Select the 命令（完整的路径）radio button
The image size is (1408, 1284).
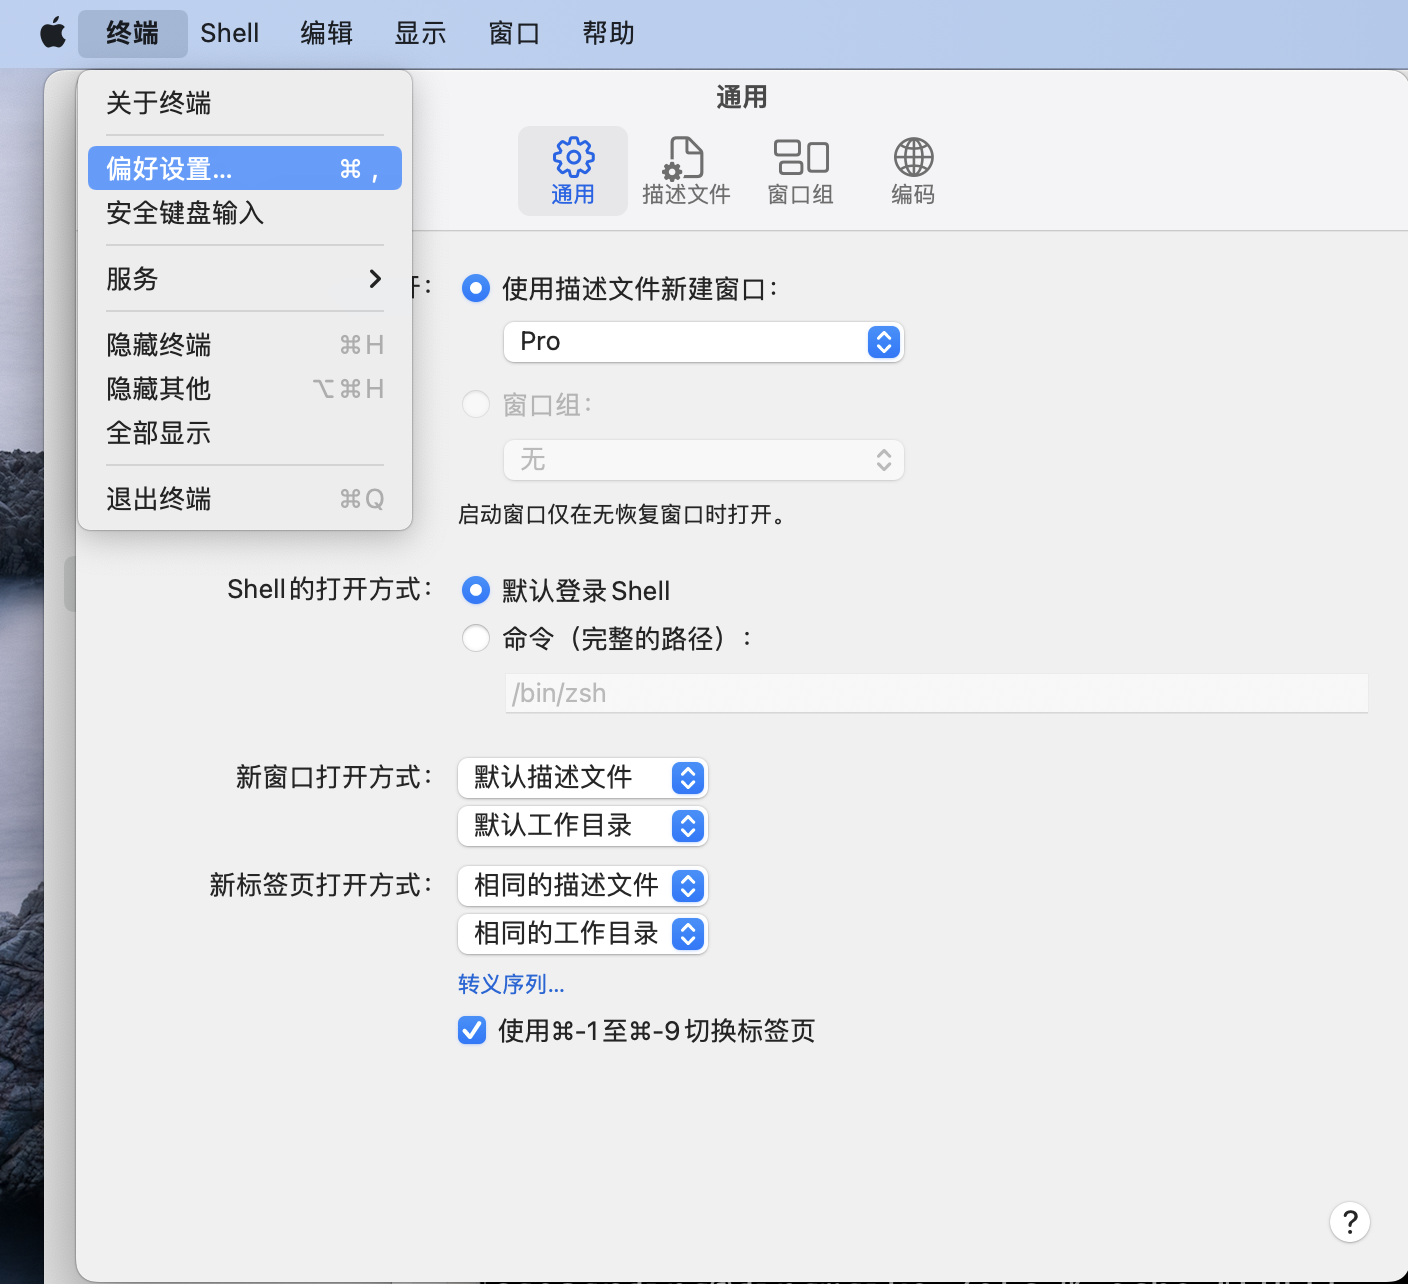(x=476, y=638)
